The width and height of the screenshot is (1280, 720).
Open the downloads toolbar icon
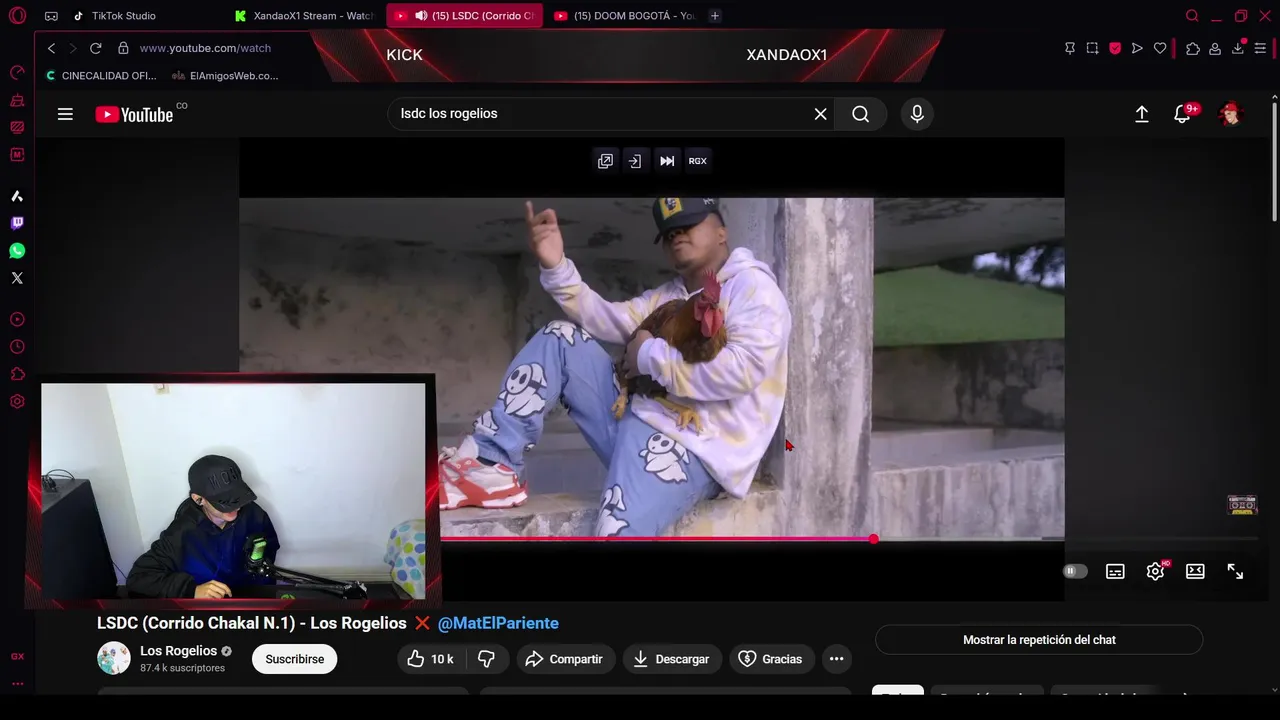tap(1238, 47)
